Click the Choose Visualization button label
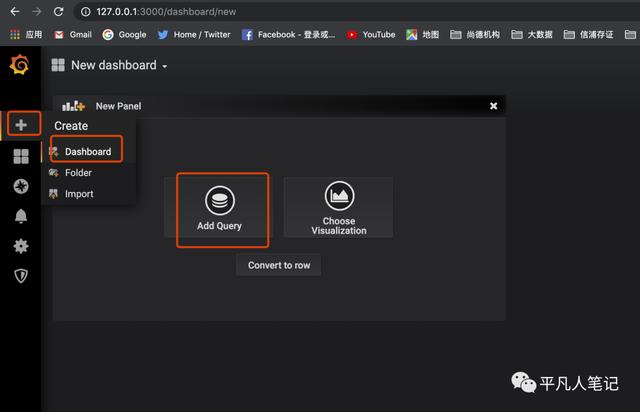 (339, 226)
